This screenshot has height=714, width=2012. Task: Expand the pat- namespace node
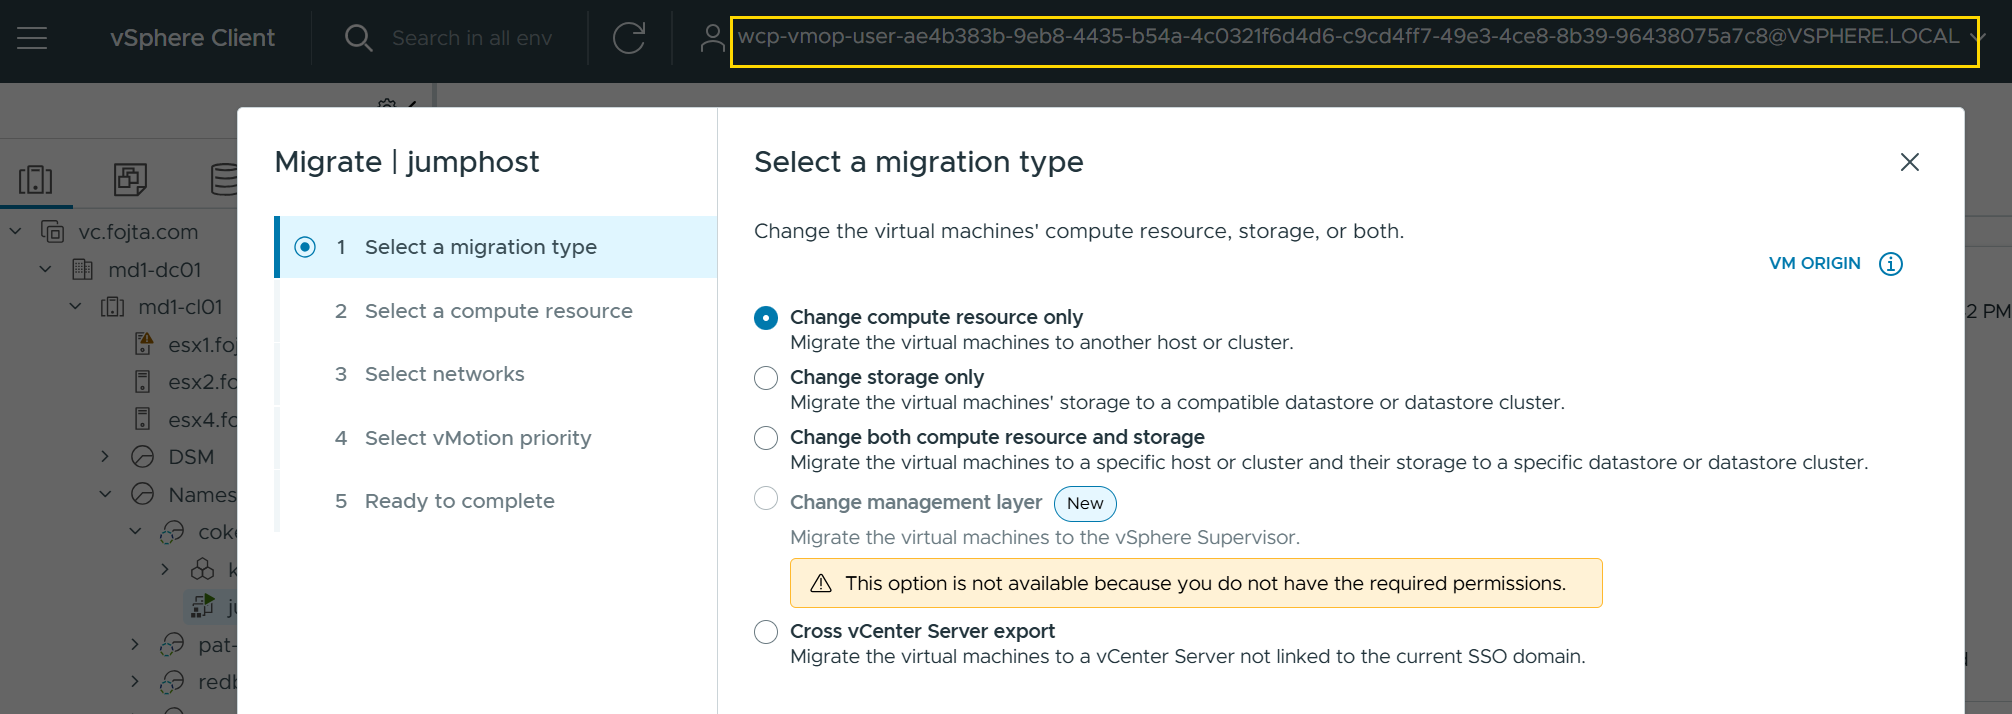[x=135, y=644]
